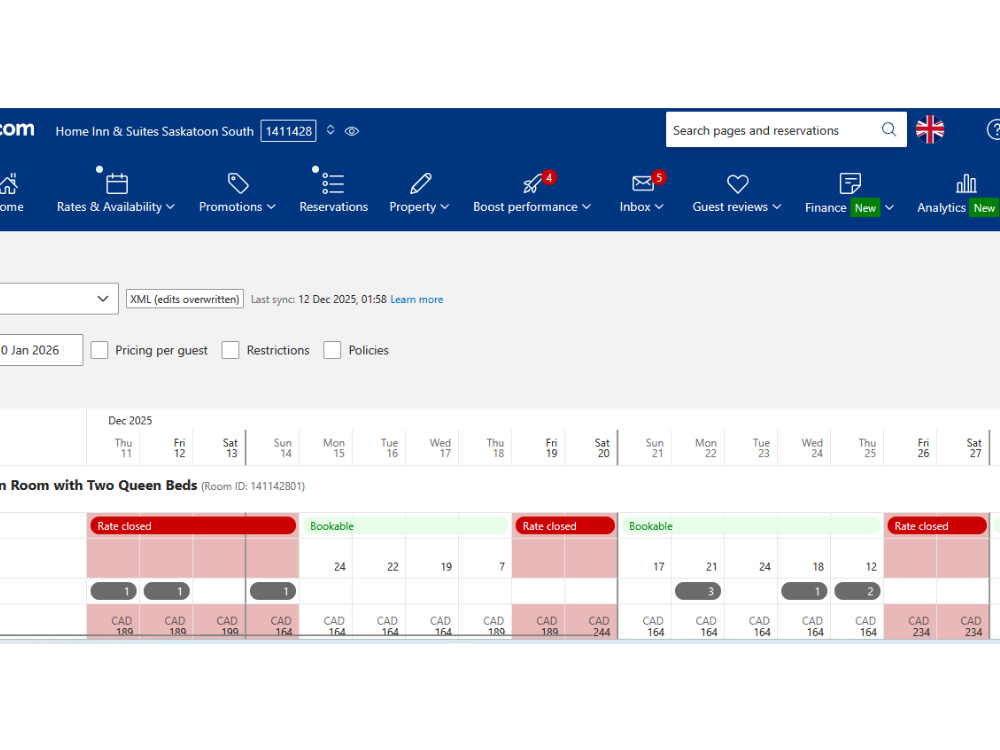Image resolution: width=1000 pixels, height=750 pixels.
Task: Click the Wed 17 date column header
Action: (x=441, y=448)
